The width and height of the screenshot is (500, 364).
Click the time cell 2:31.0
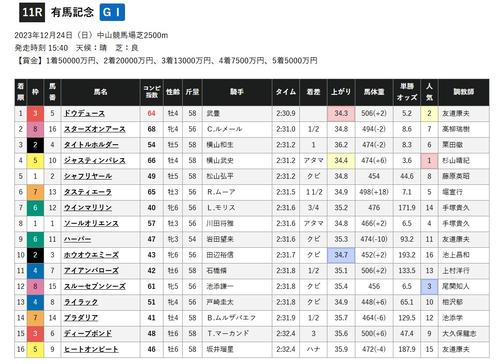coord(286,129)
